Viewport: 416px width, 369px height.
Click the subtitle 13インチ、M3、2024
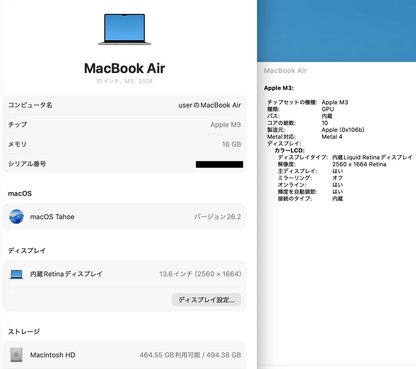124,81
